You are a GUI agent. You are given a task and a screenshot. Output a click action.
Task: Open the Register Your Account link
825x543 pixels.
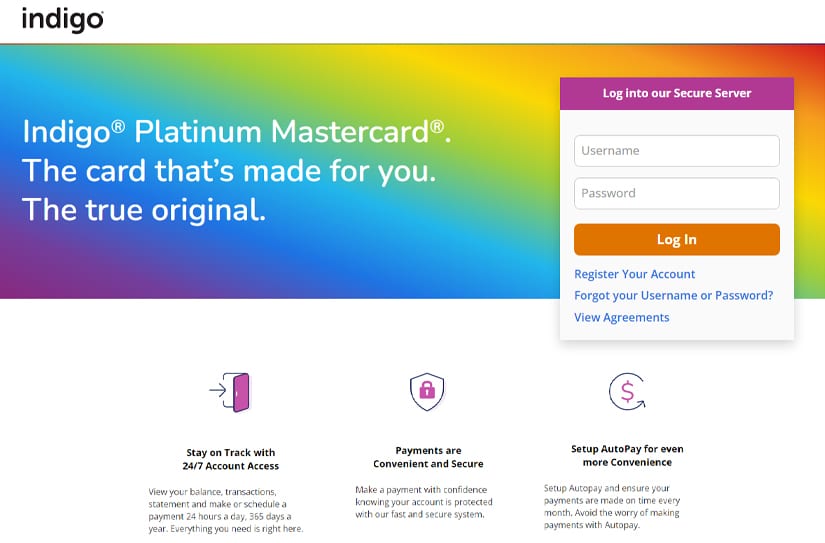coord(635,274)
